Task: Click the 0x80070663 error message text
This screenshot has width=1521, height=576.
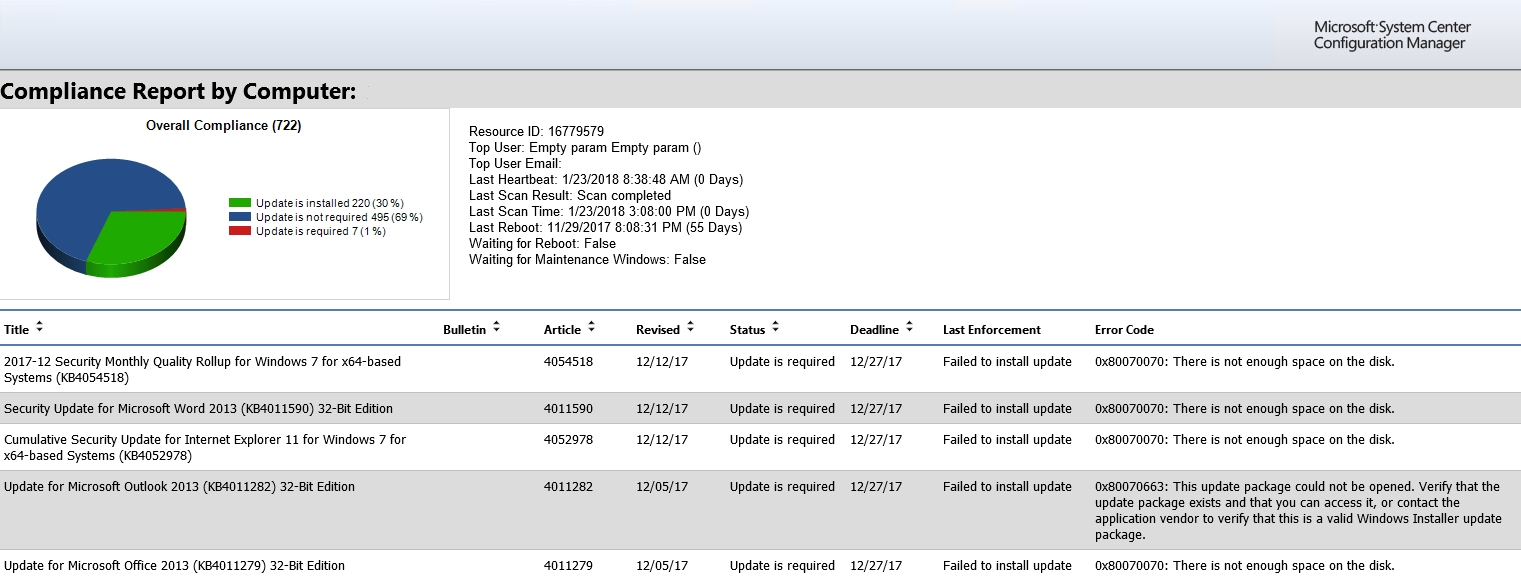Action: 1297,511
